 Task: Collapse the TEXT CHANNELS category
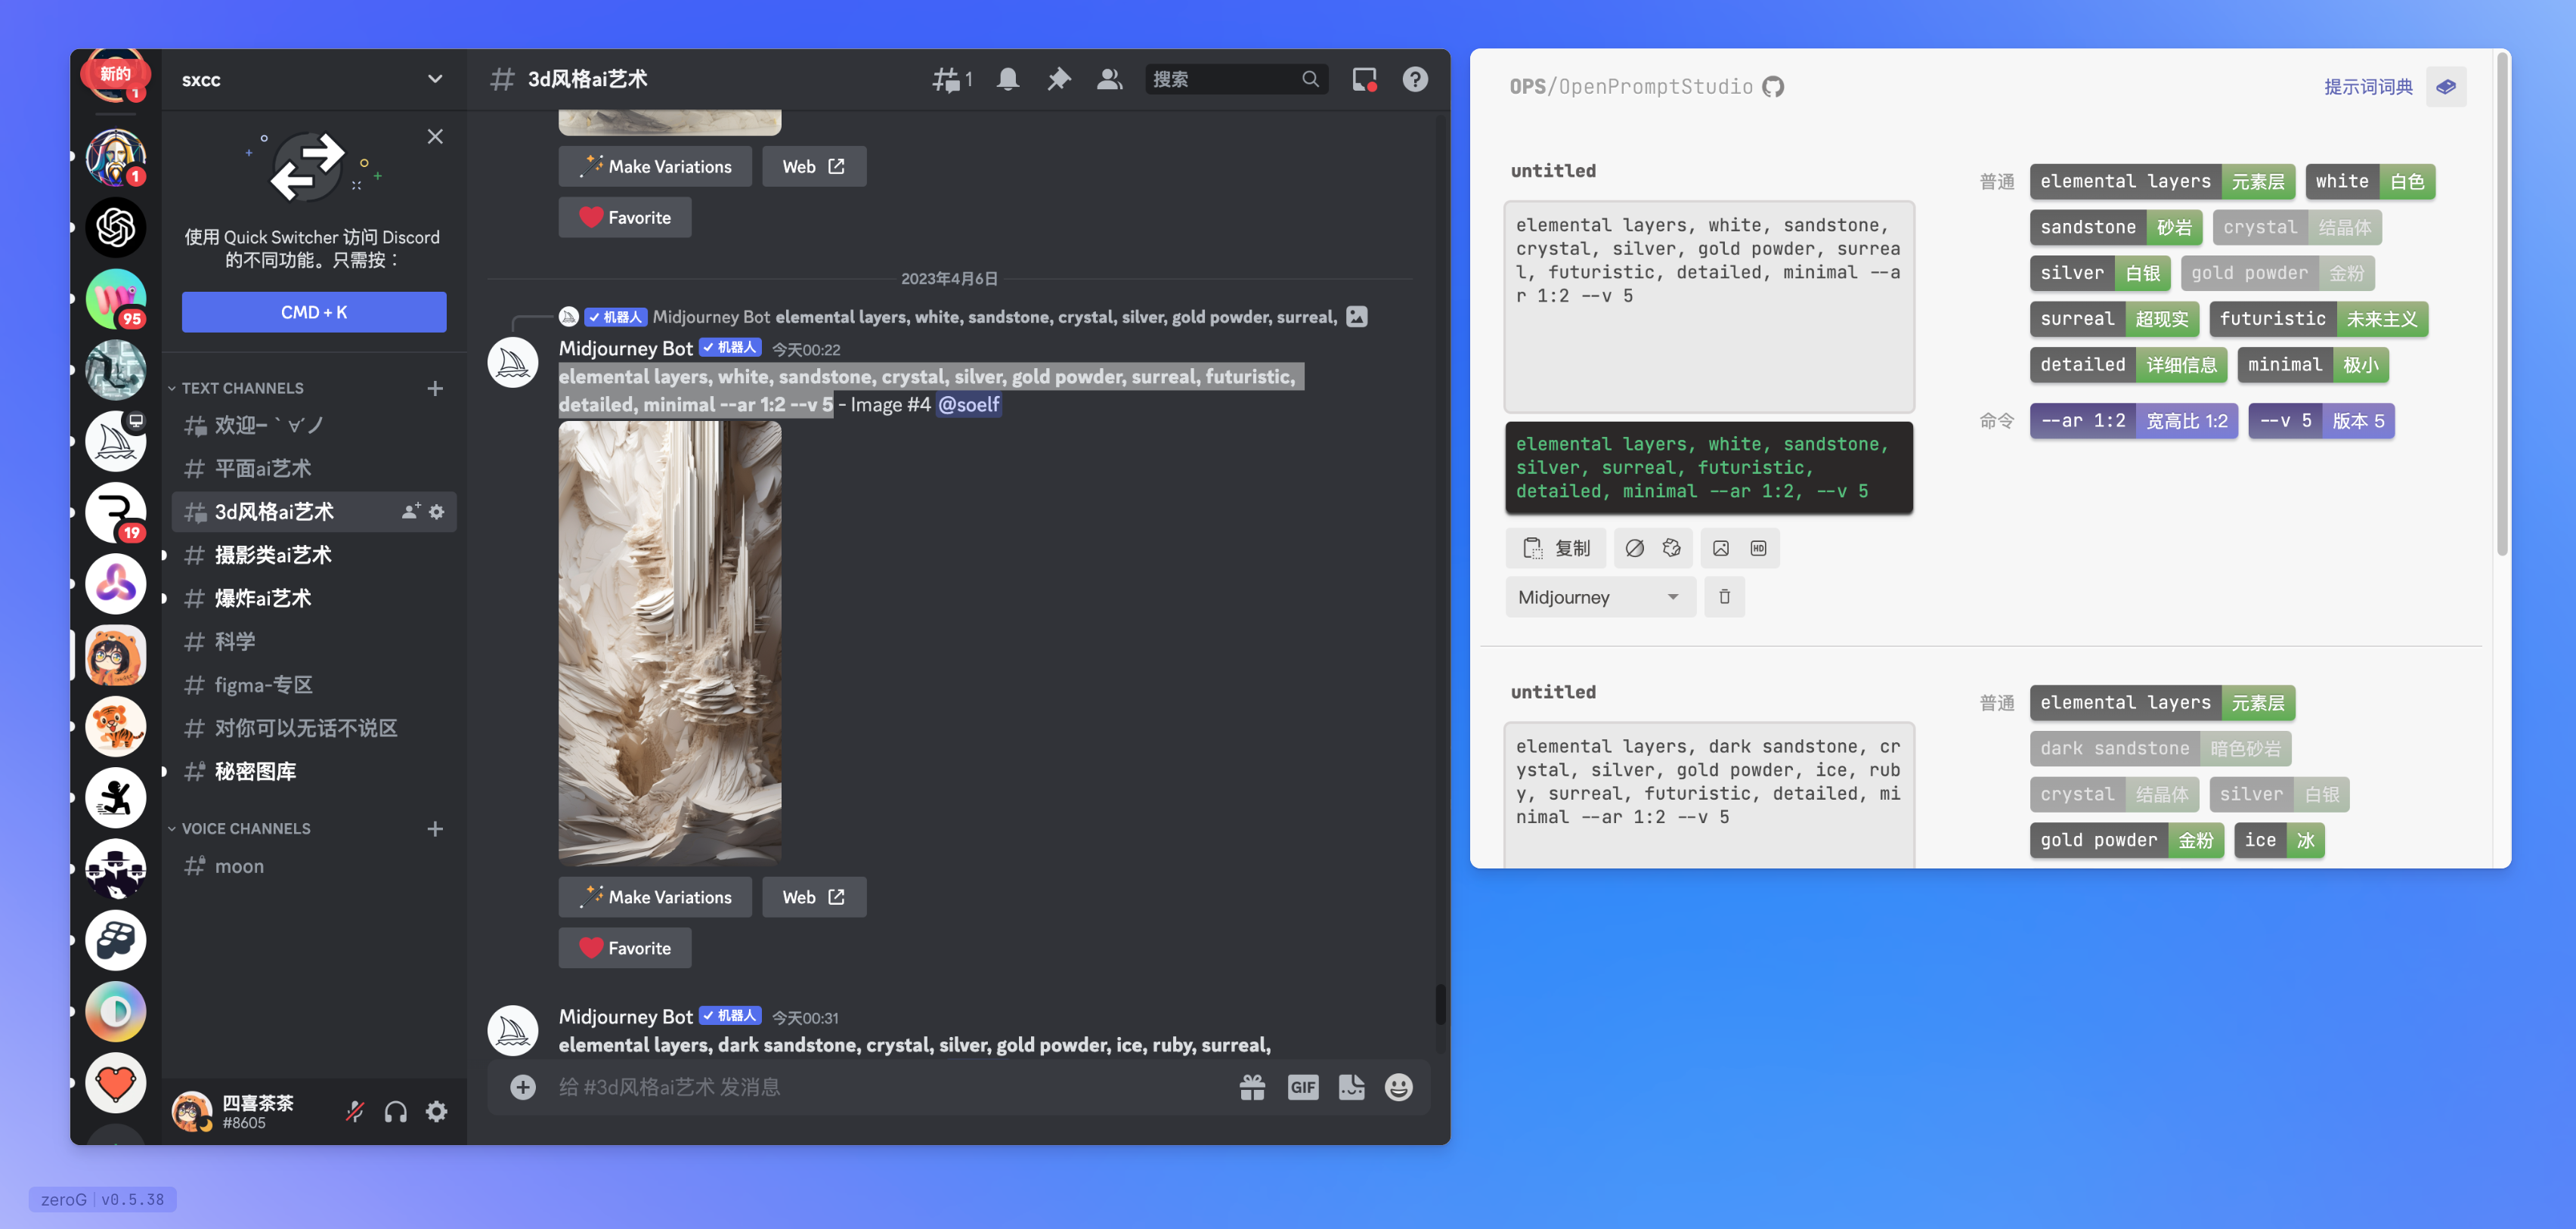coord(241,388)
